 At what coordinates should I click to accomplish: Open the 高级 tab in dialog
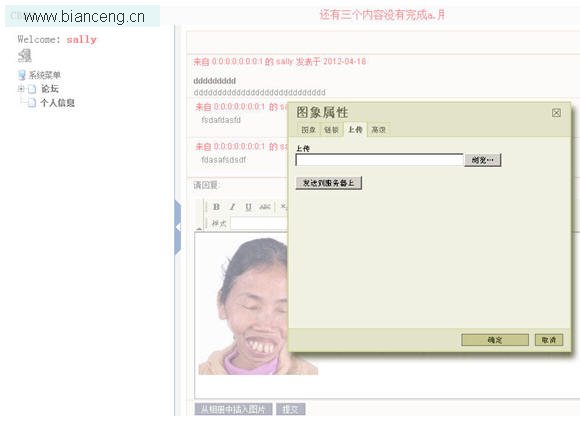click(378, 130)
